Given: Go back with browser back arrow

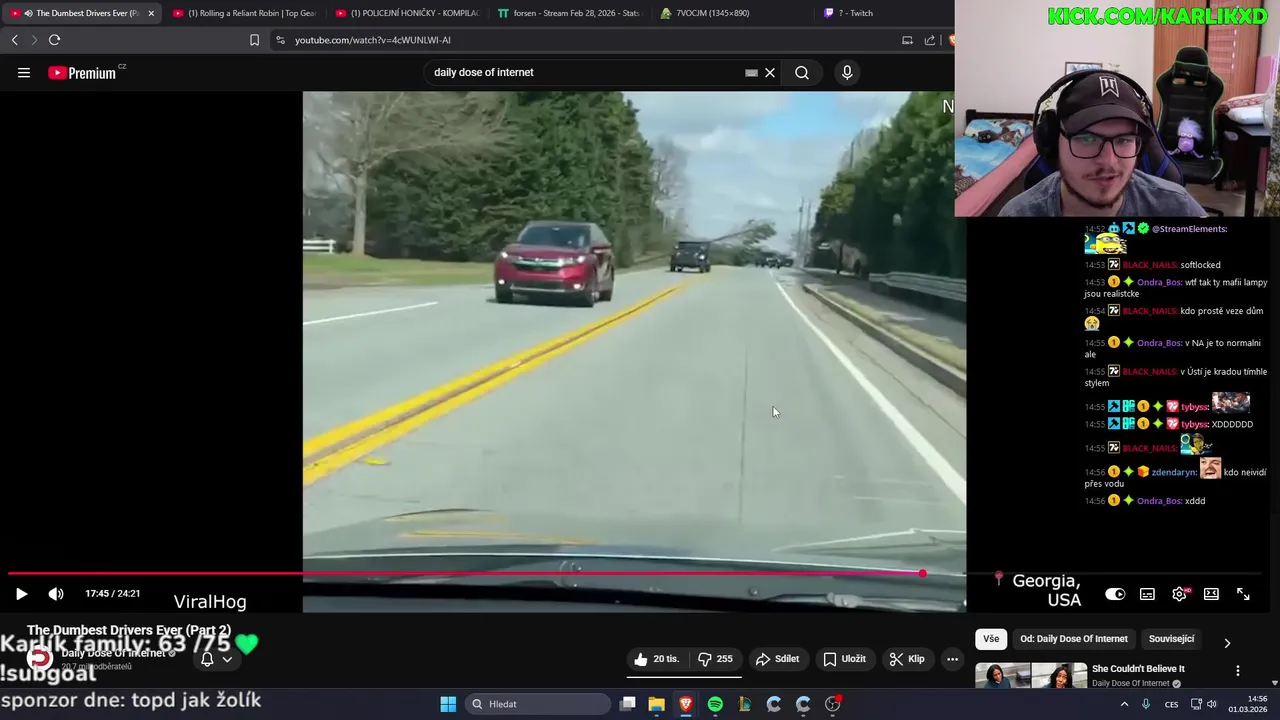Looking at the screenshot, I should 15,40.
